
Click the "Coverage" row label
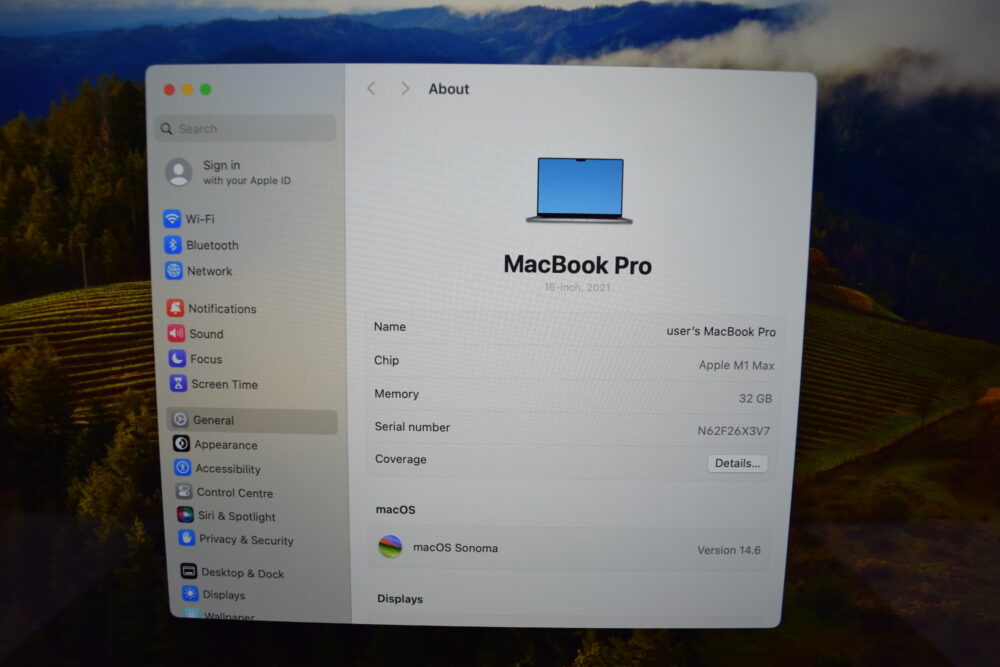pyautogui.click(x=401, y=458)
